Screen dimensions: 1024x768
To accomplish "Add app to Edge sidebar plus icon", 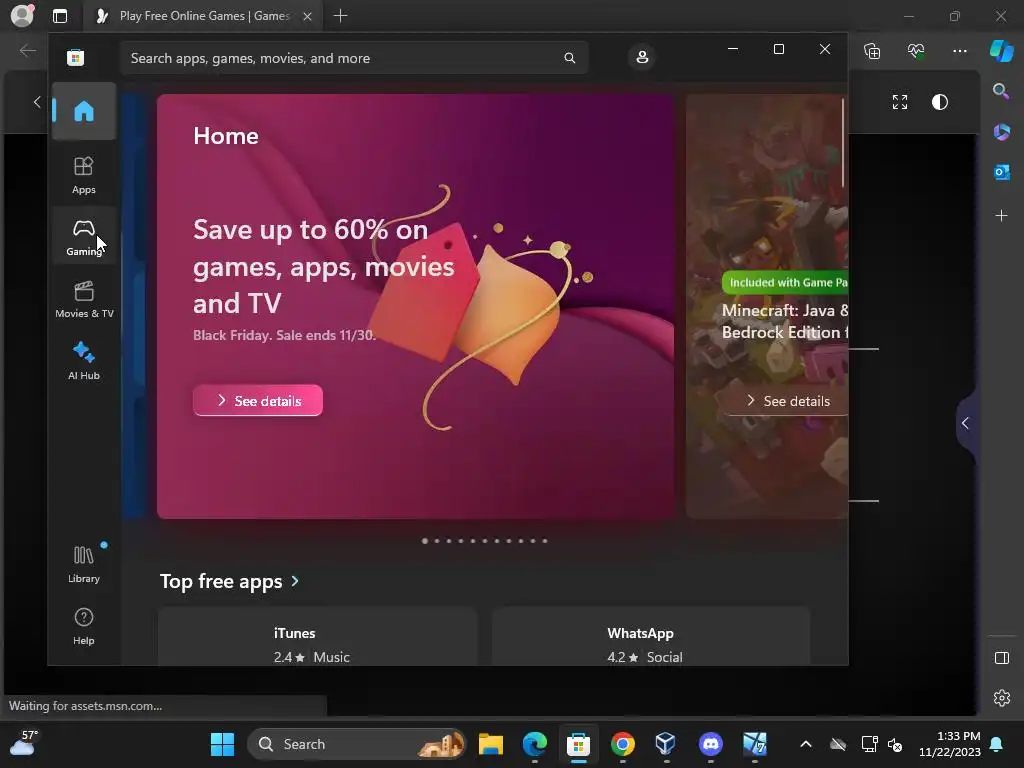I will [x=1001, y=216].
